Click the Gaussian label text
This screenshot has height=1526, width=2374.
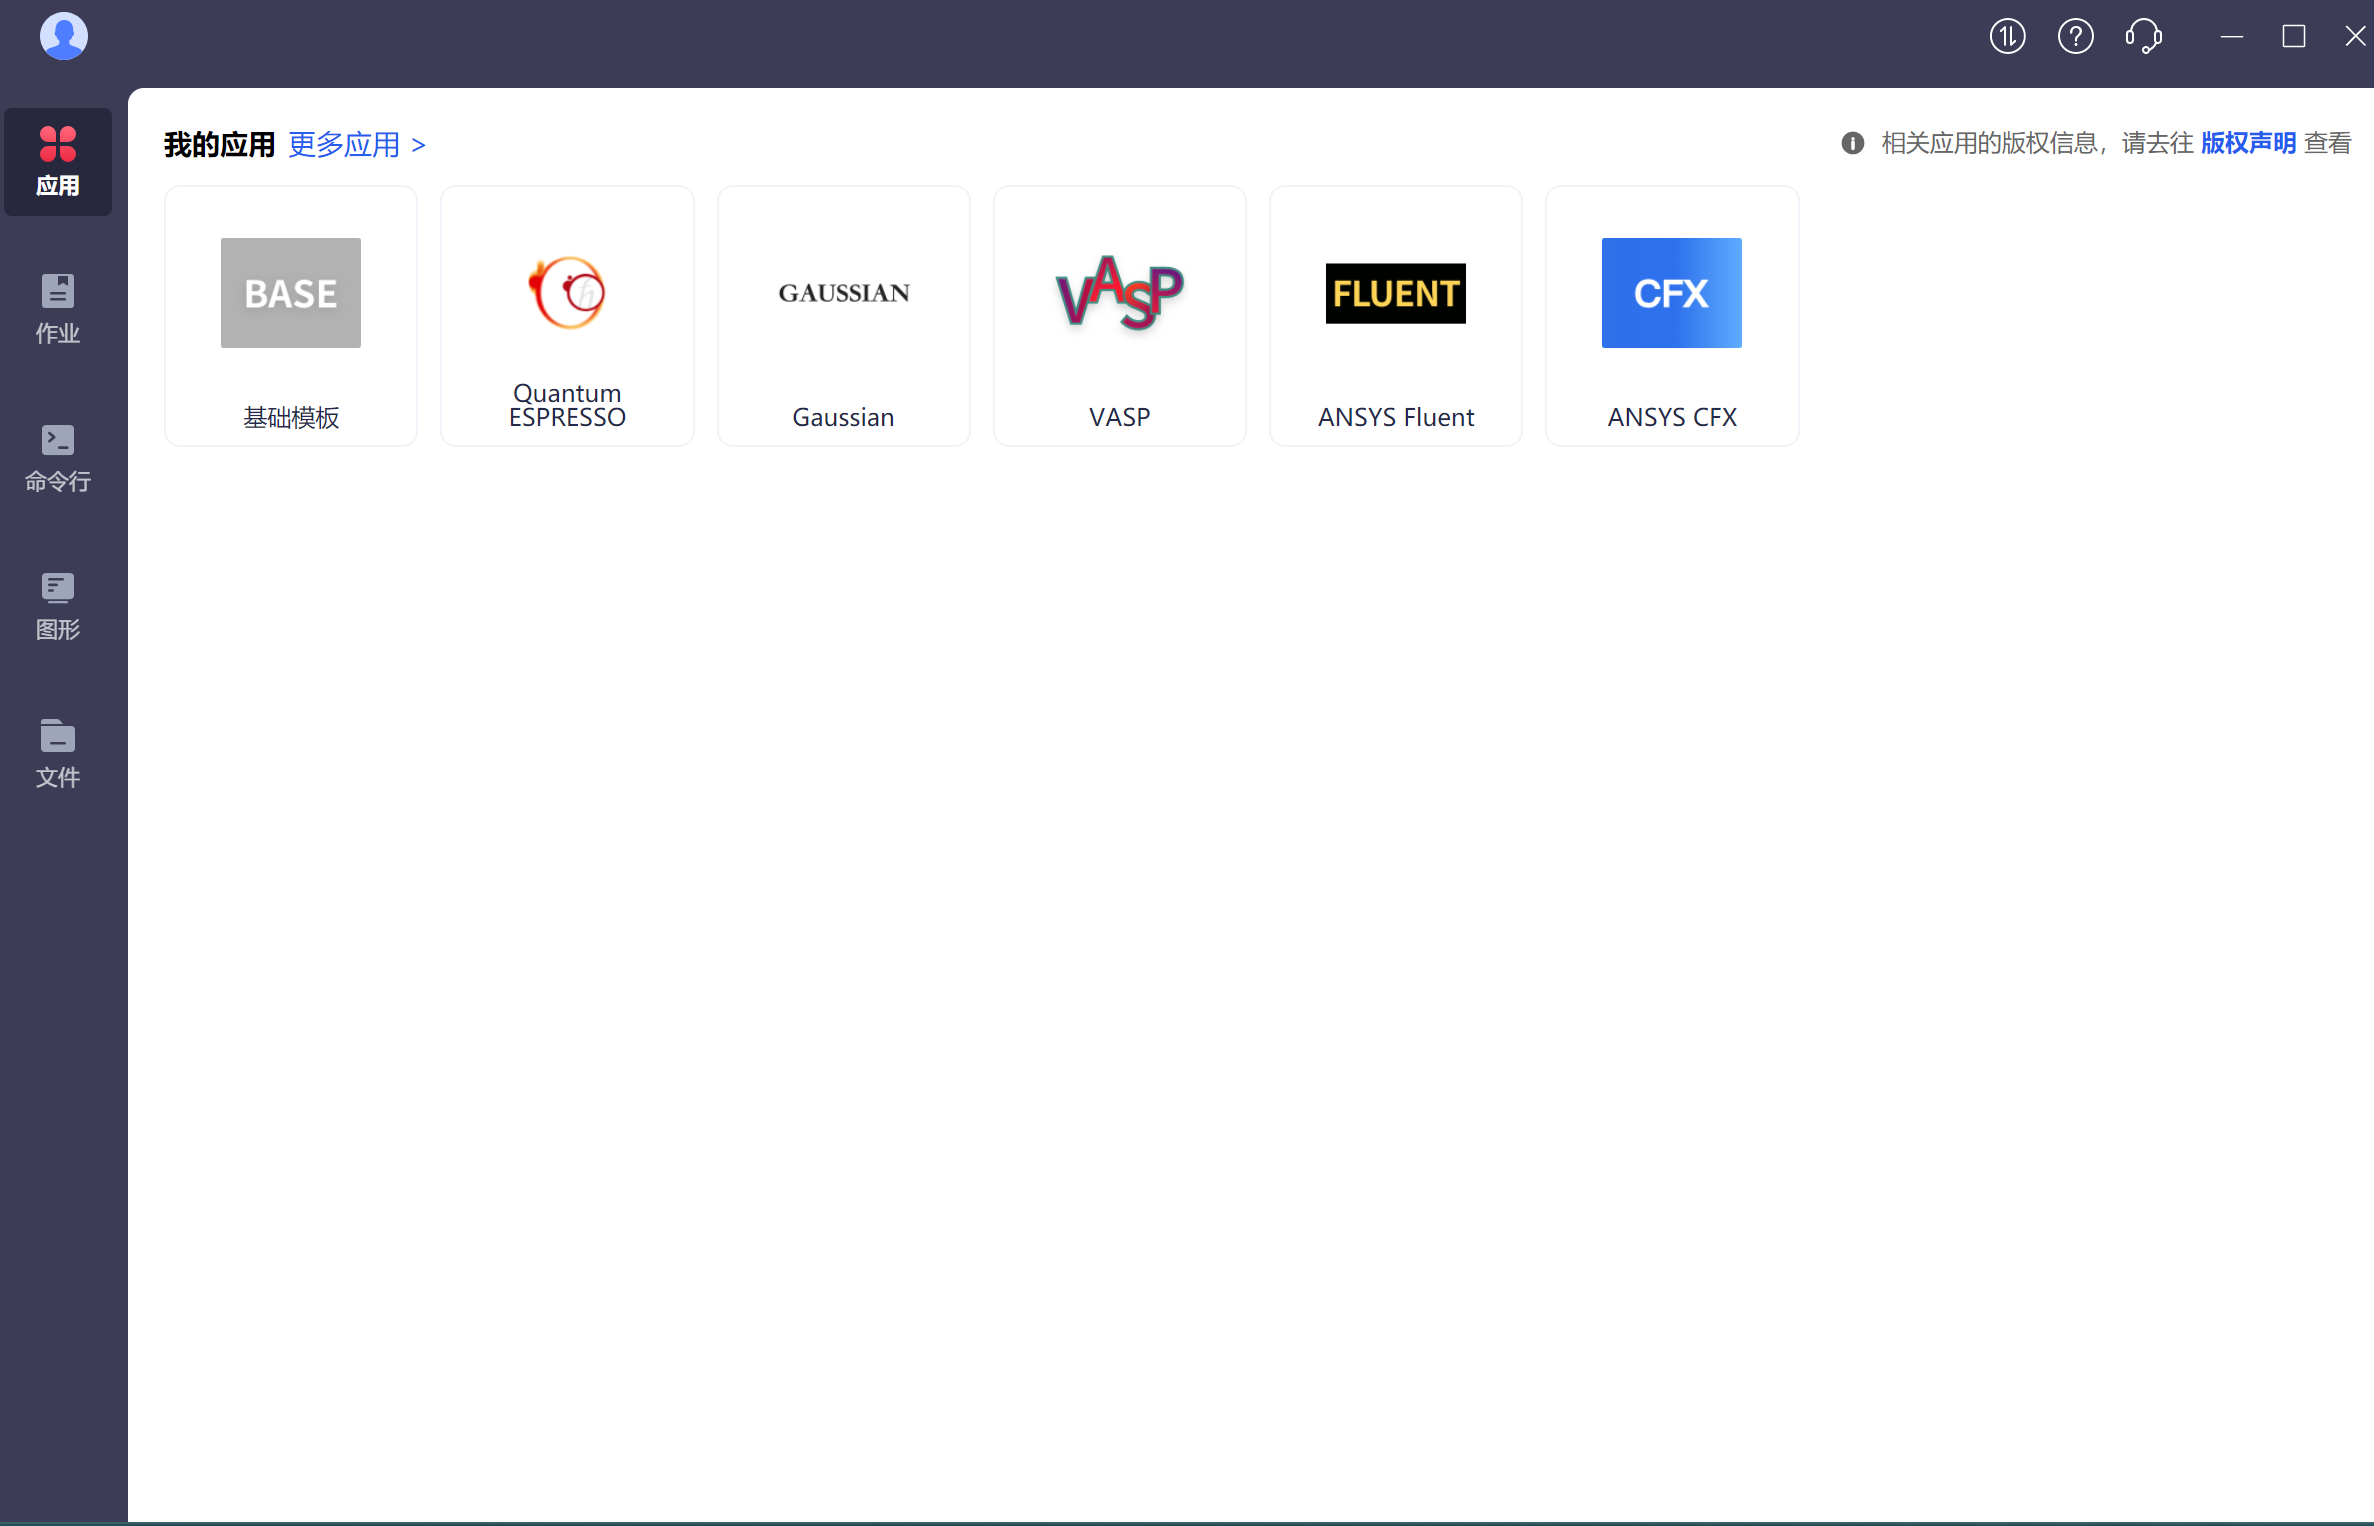pyautogui.click(x=843, y=418)
